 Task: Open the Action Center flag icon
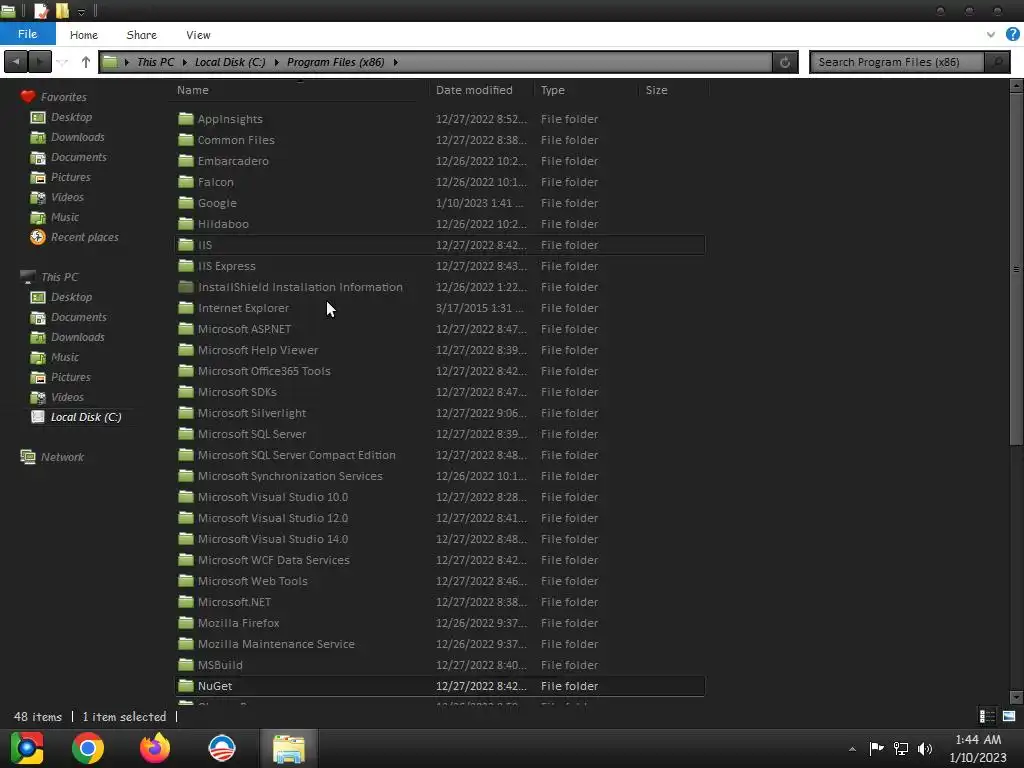tap(876, 748)
